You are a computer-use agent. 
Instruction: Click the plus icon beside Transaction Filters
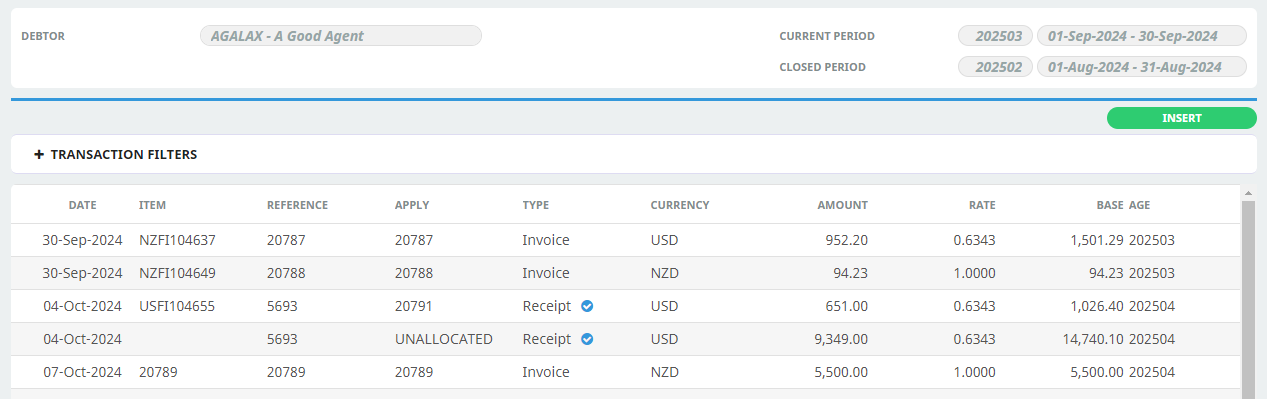click(39, 154)
